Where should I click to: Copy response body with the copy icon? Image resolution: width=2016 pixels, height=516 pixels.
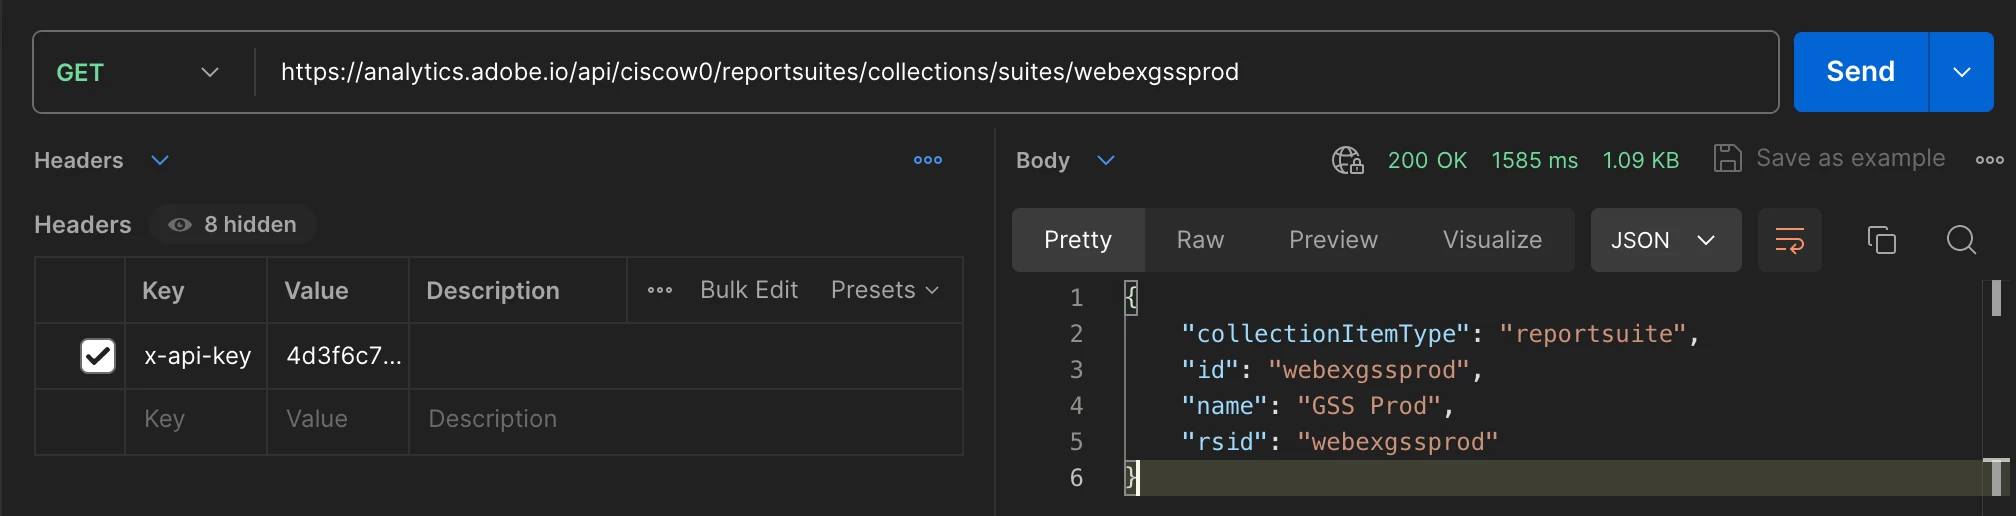tap(1881, 240)
